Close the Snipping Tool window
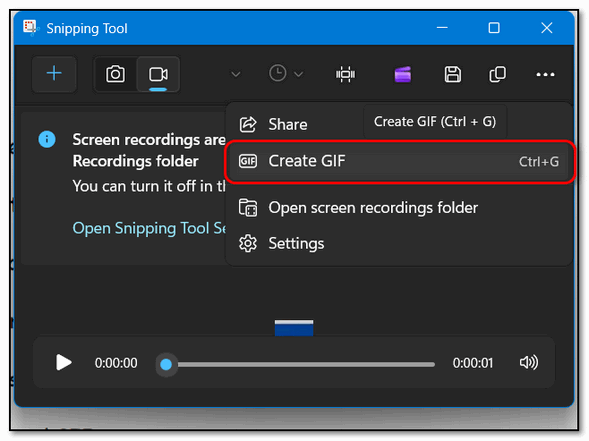 click(547, 28)
